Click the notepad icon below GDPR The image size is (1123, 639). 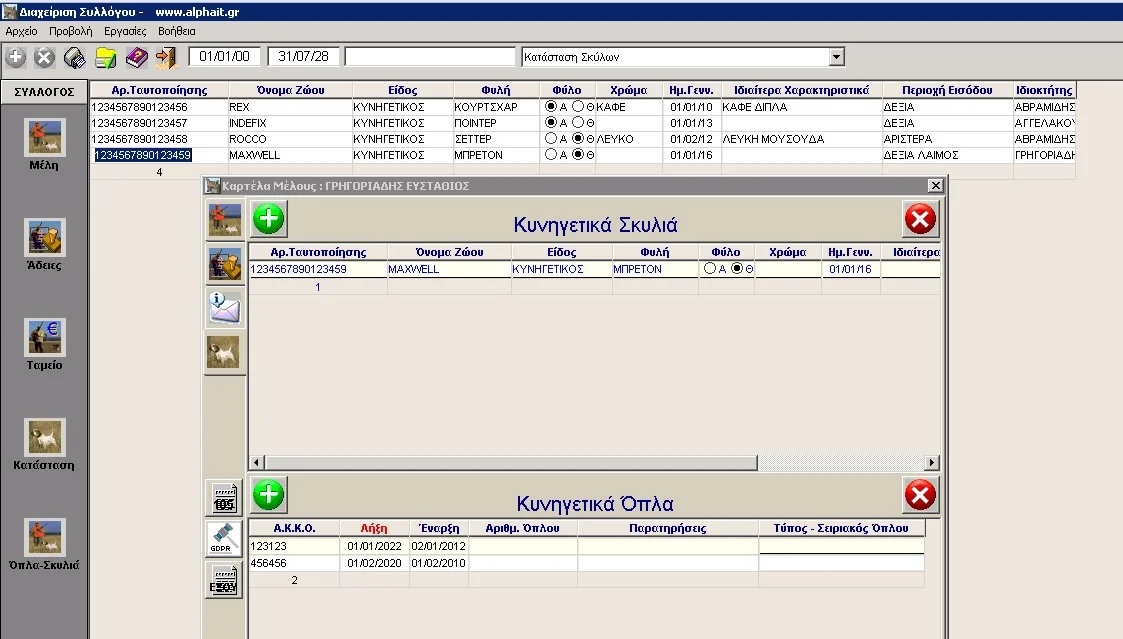(x=223, y=580)
